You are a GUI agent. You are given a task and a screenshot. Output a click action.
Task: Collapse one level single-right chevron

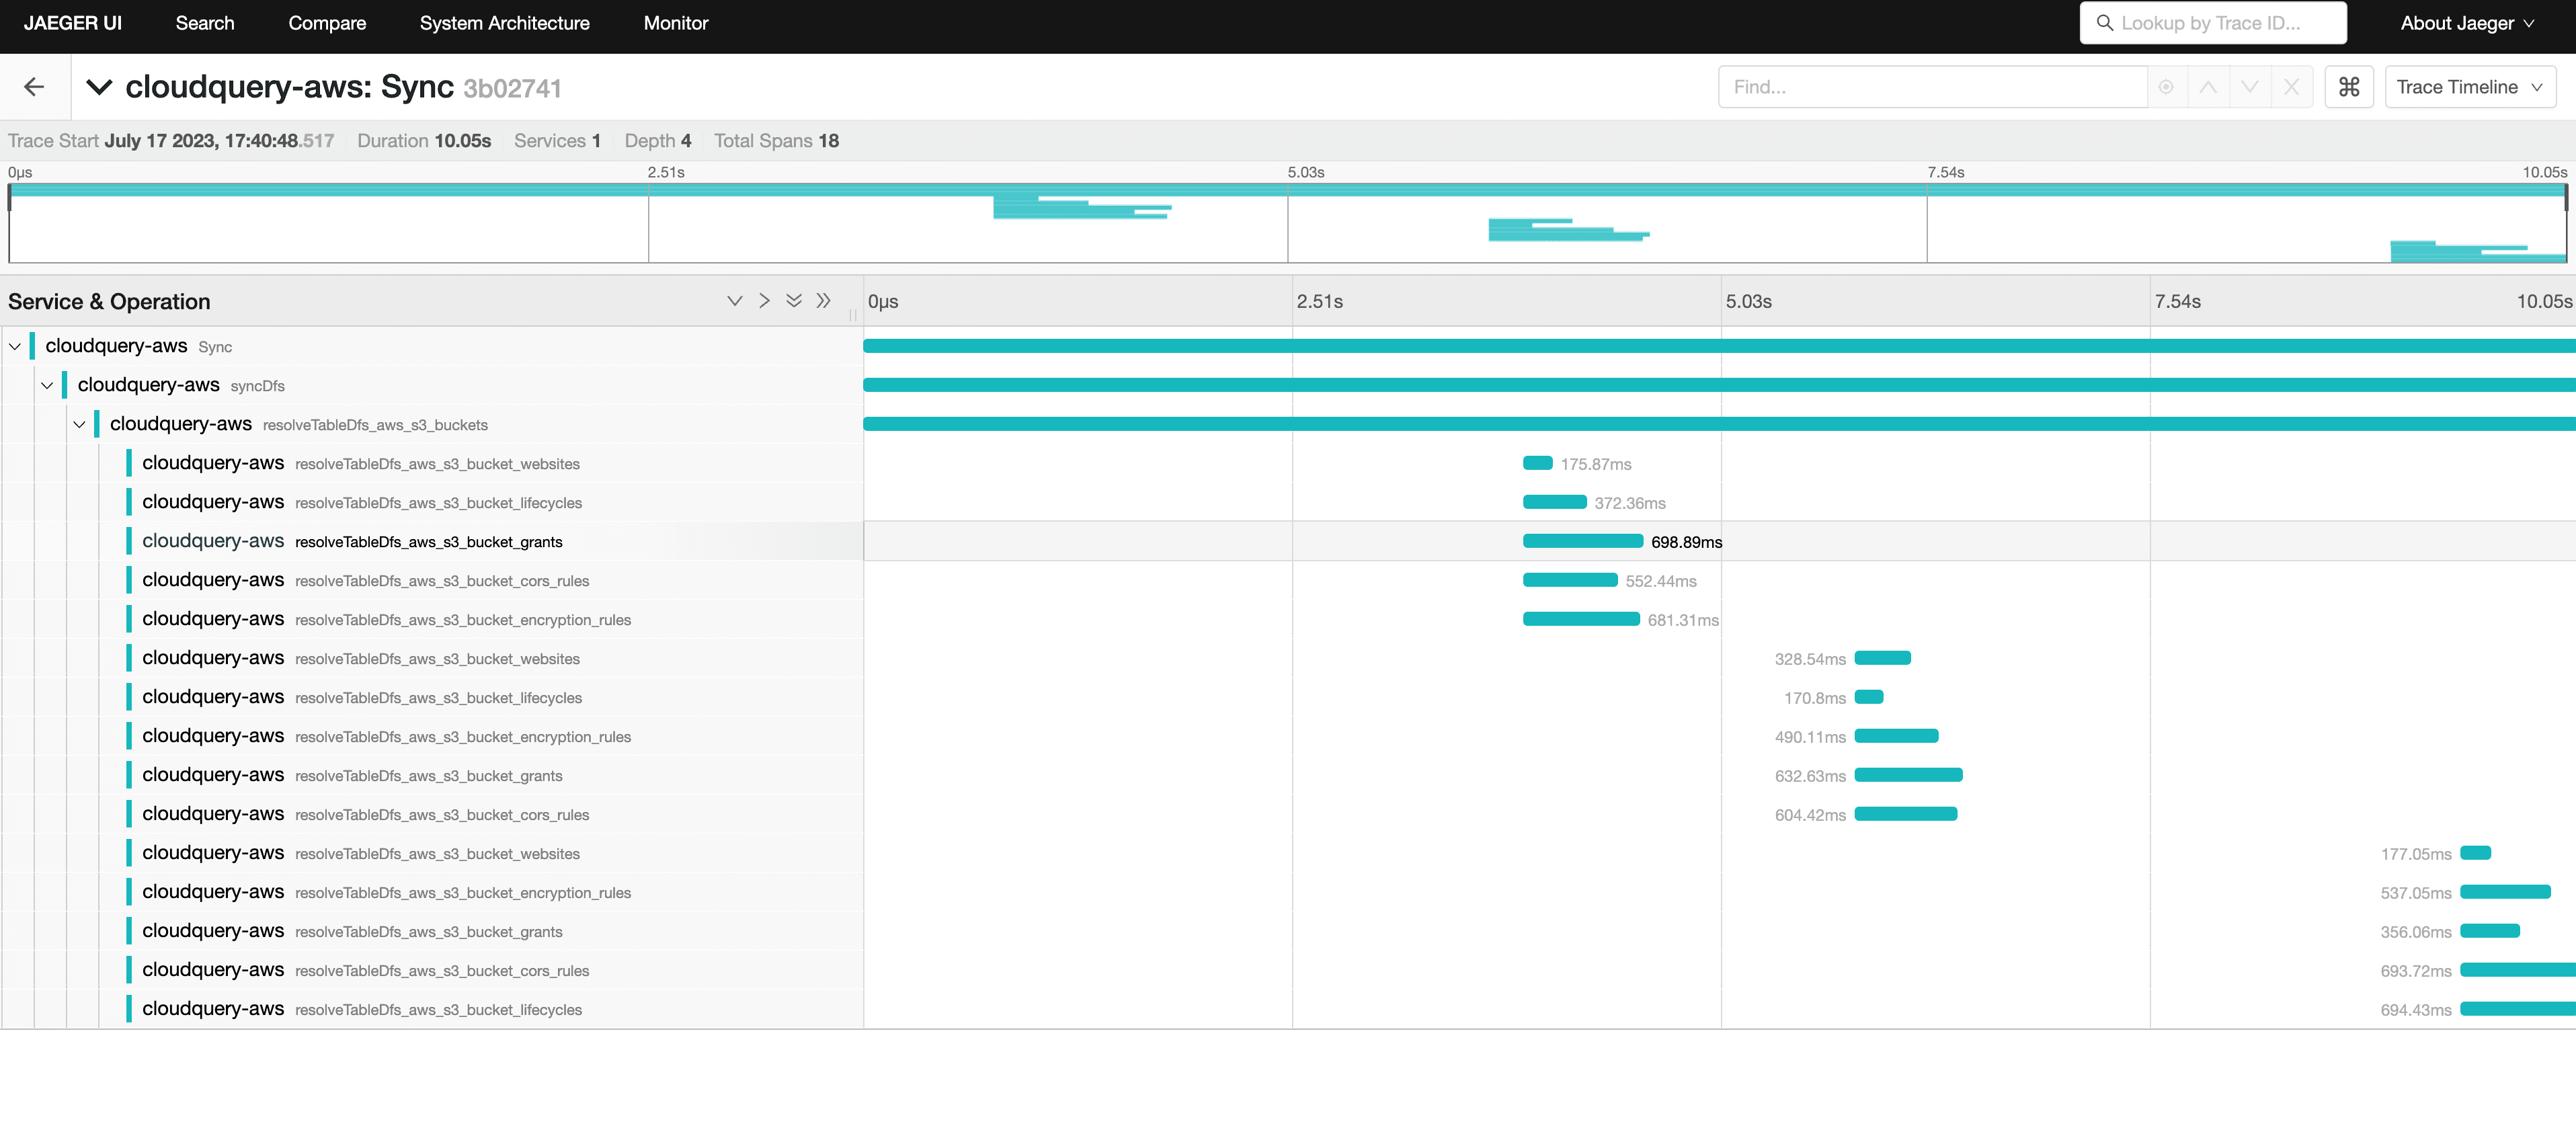pyautogui.click(x=764, y=301)
